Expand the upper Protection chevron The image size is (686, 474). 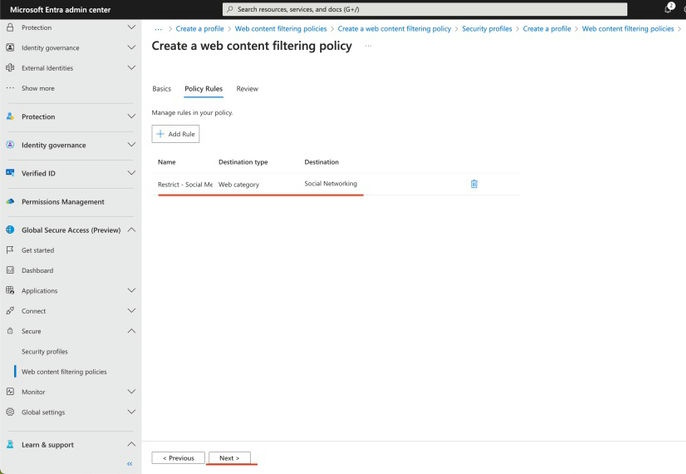131,27
